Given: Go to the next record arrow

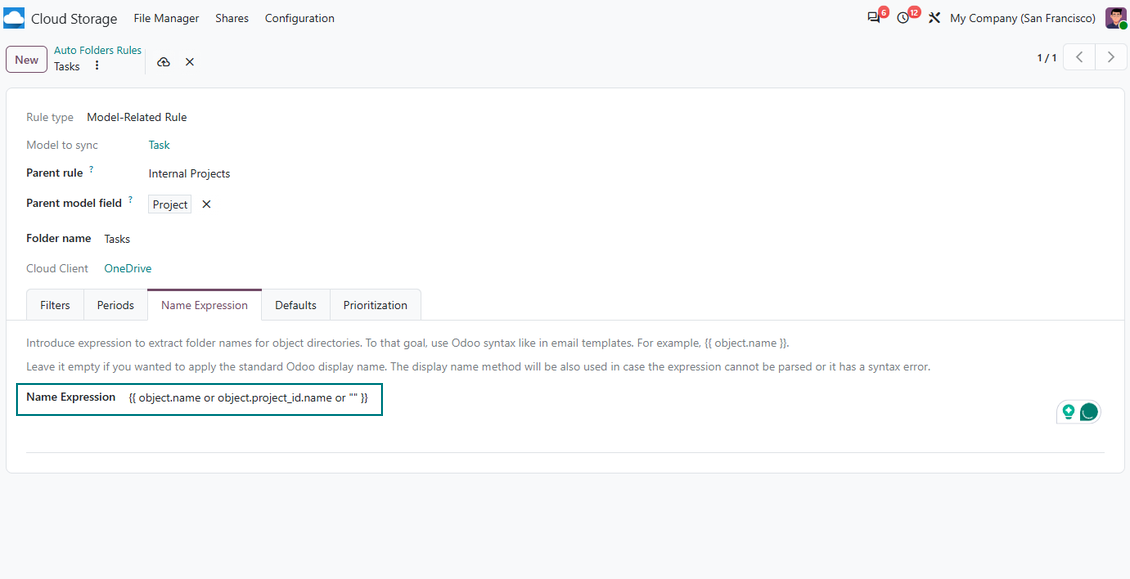Looking at the screenshot, I should pos(1111,58).
